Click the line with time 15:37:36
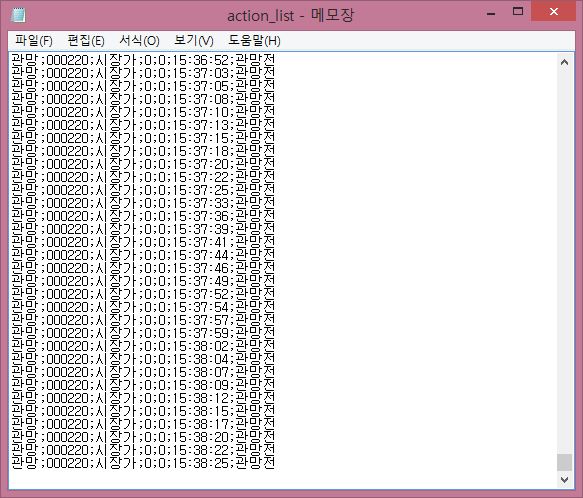This screenshot has width=583, height=498. click(x=143, y=216)
